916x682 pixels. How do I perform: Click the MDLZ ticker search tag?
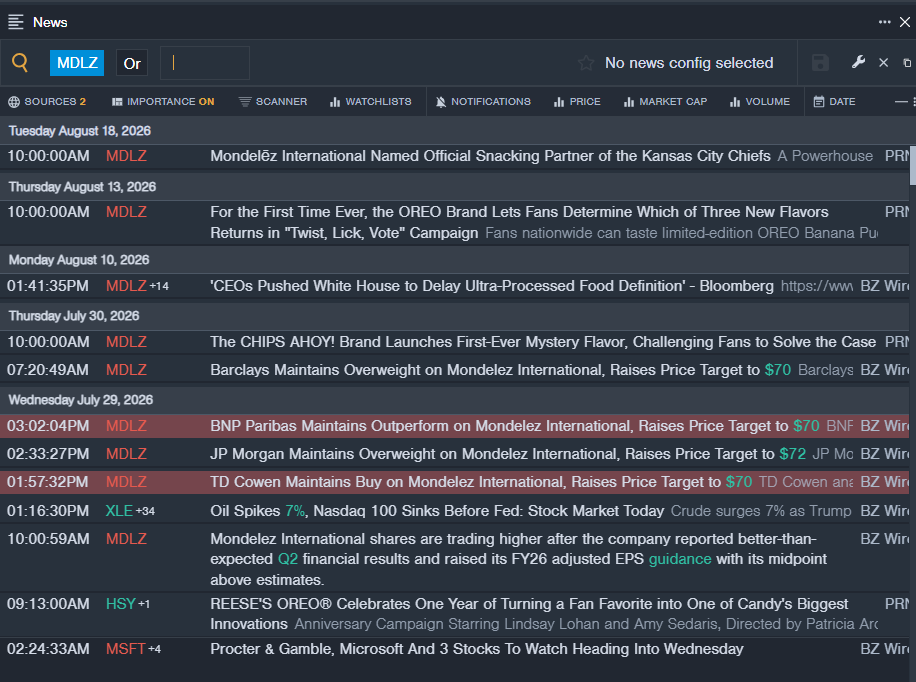(x=77, y=63)
